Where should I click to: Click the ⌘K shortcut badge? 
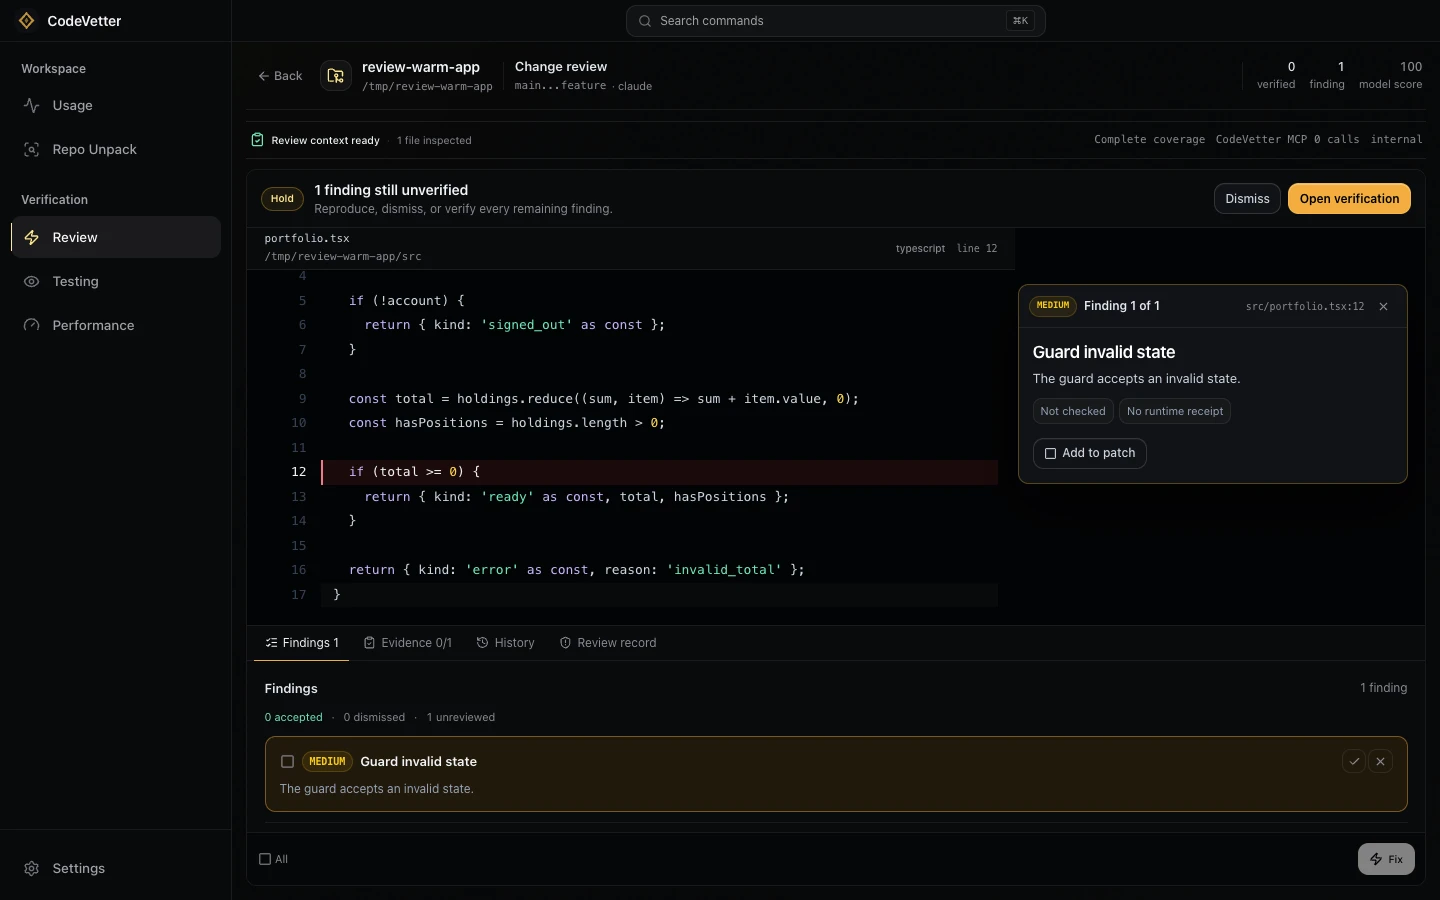point(1020,21)
